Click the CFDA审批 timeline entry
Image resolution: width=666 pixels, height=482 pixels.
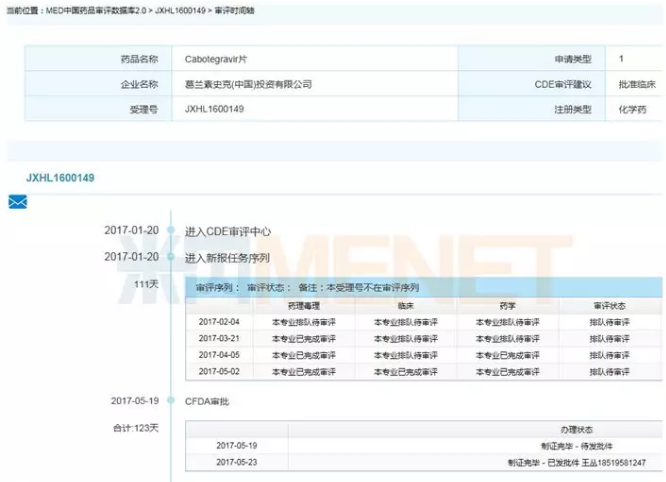(207, 401)
